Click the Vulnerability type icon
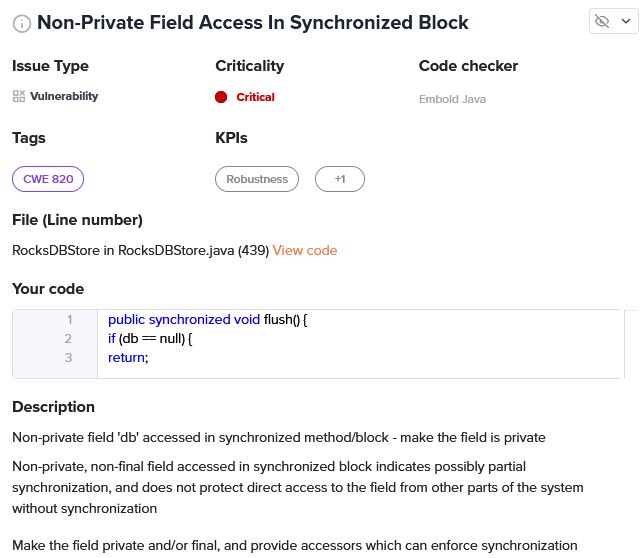 (x=18, y=96)
